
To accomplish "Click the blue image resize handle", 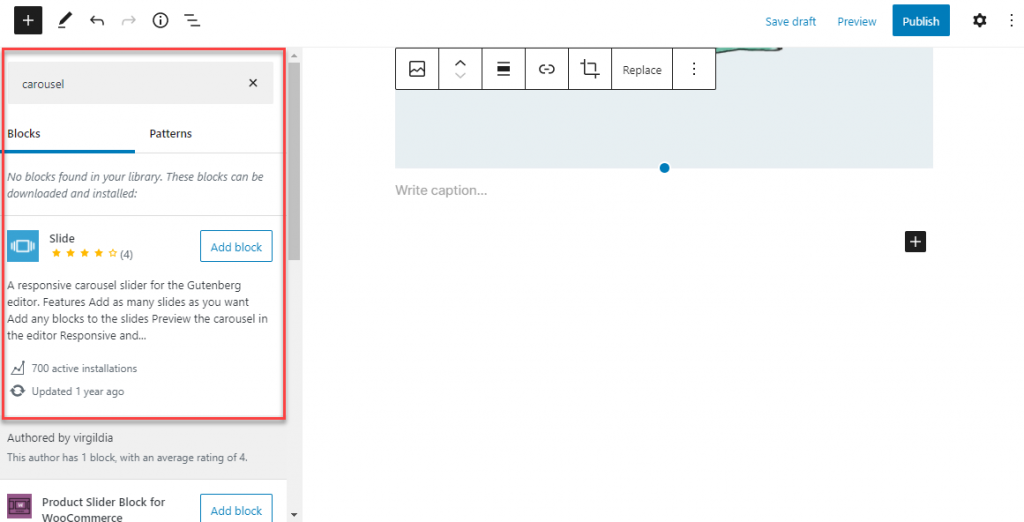I will click(x=664, y=168).
